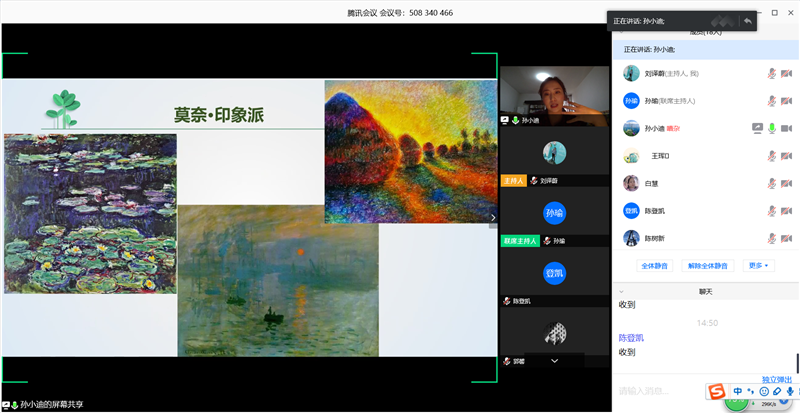
Task: Toggle Sogou punctuation mode icon
Action: tap(751, 392)
